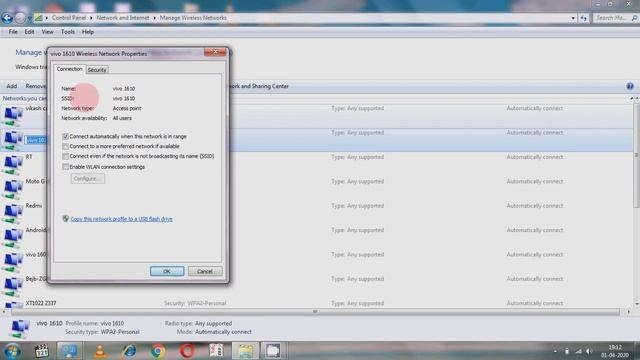Open the Help menu
The image size is (640, 360).
click(x=88, y=32)
